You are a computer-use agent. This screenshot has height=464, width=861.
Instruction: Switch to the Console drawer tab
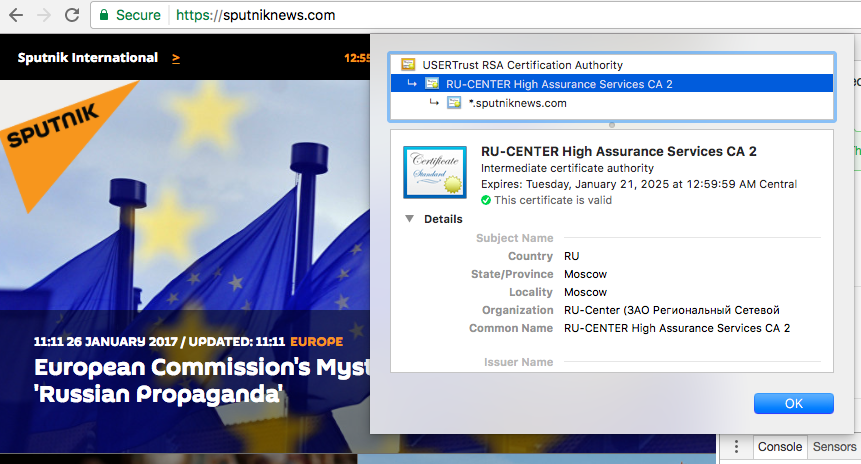(779, 447)
